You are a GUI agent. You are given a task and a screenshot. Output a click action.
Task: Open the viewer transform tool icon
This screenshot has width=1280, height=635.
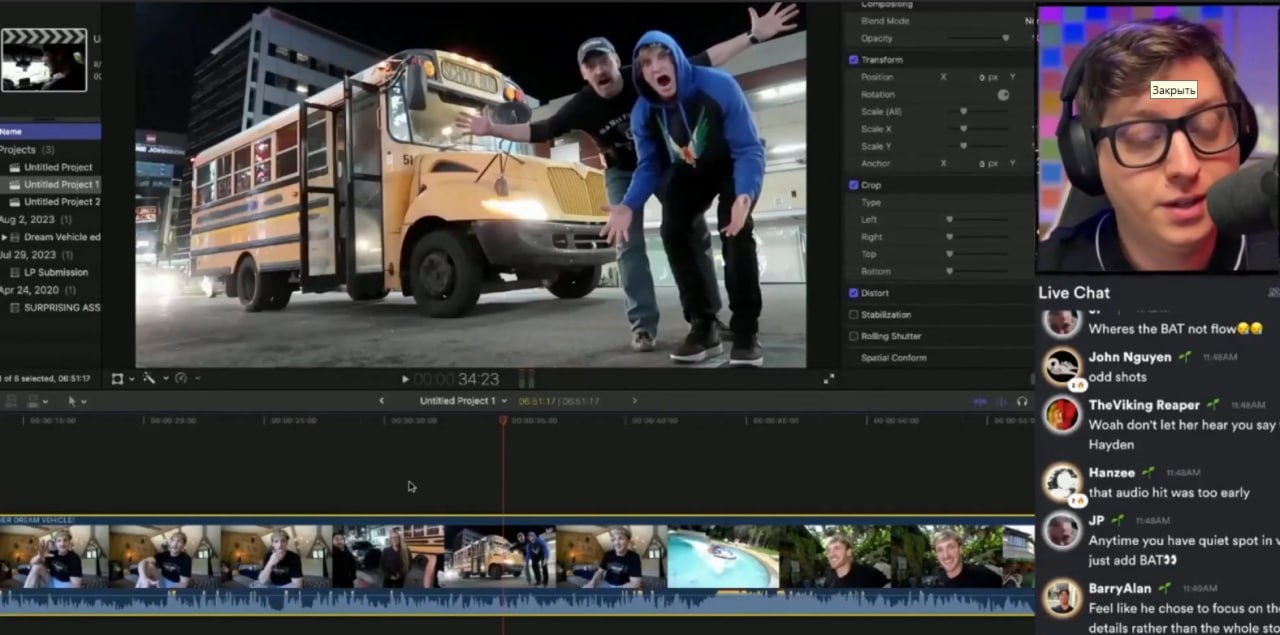tap(118, 378)
